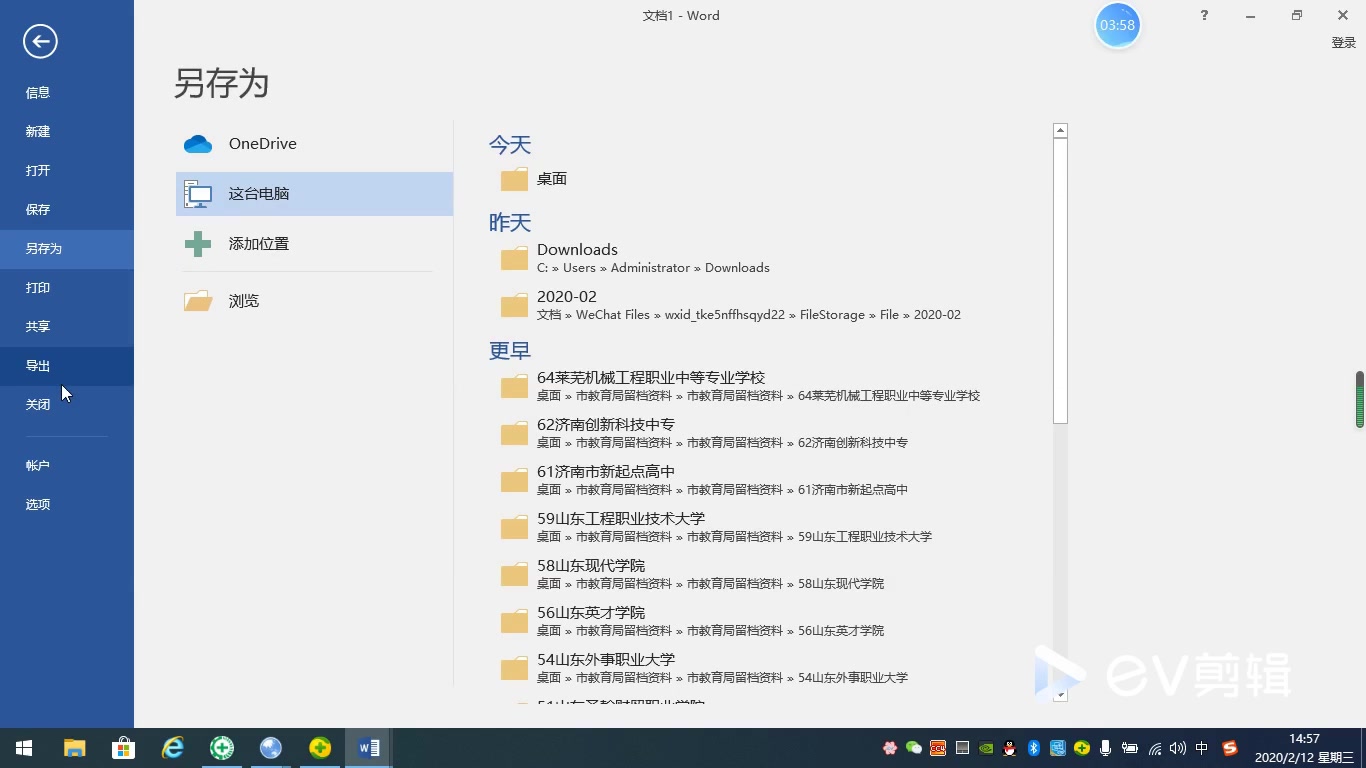Click the circular back arrow

pos(39,41)
